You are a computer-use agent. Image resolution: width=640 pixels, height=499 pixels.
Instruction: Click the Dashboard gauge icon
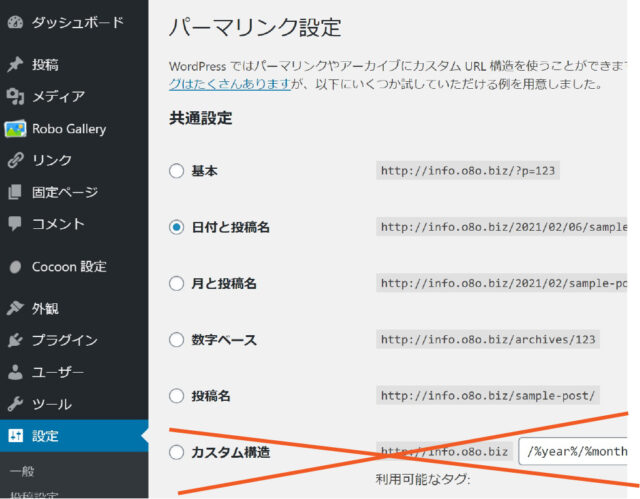pyautogui.click(x=15, y=22)
